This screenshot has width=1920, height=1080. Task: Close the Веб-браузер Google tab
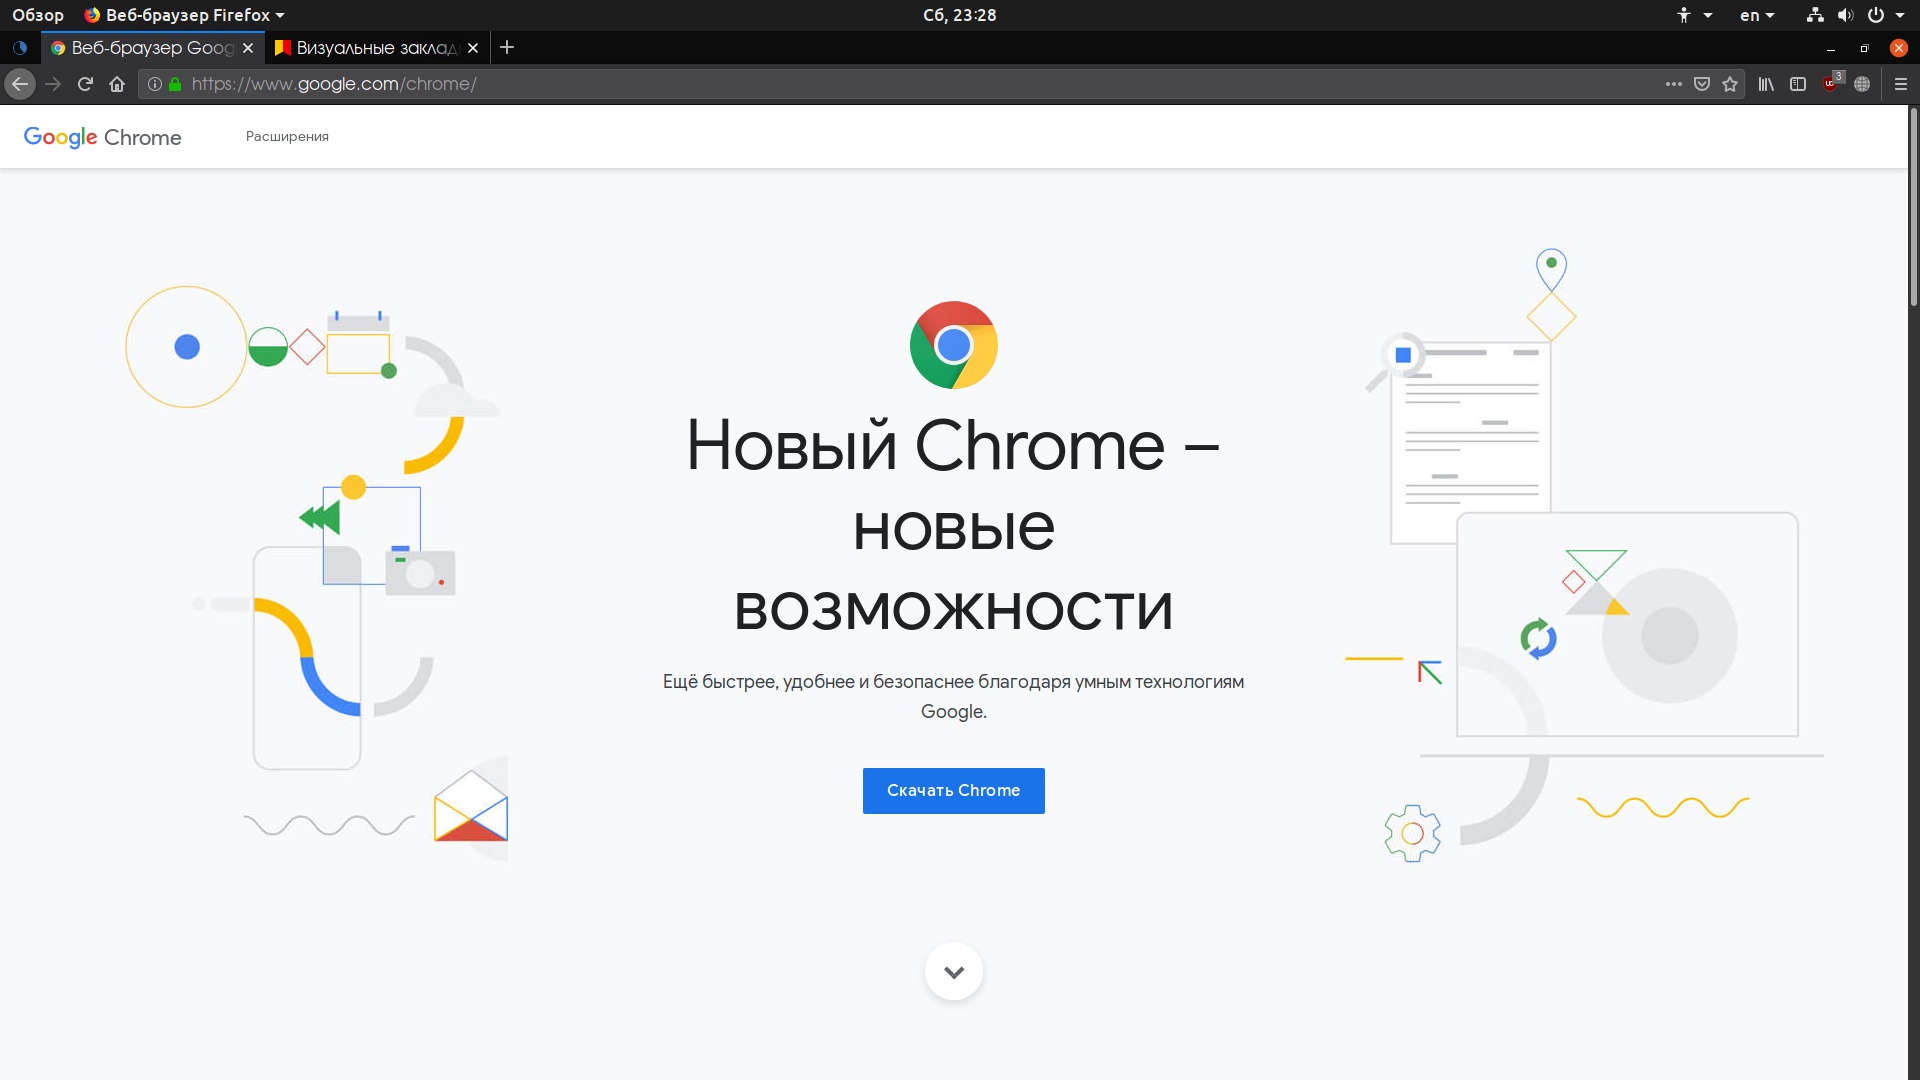[x=248, y=48]
